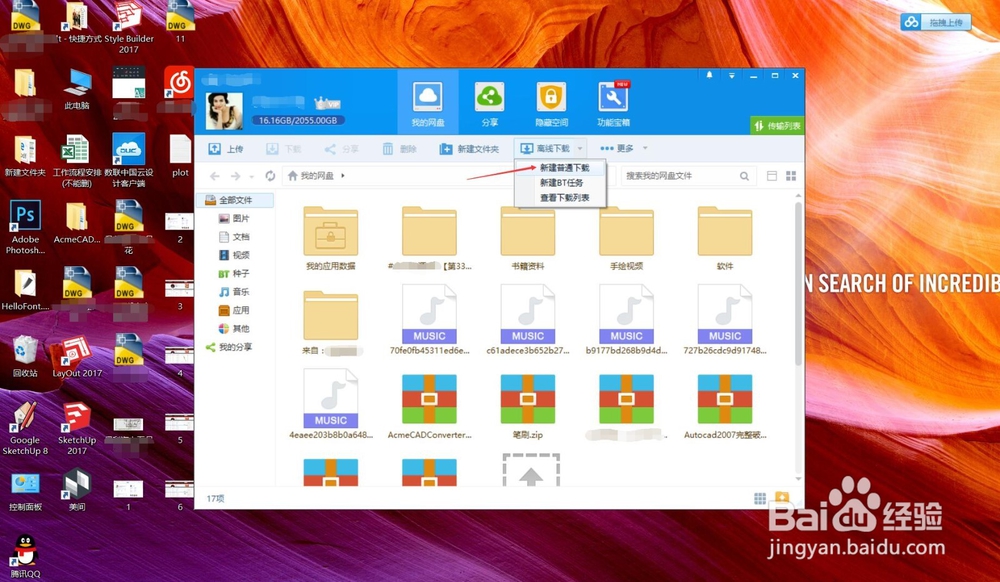Select the 我的应用数据 folder

tap(330, 238)
